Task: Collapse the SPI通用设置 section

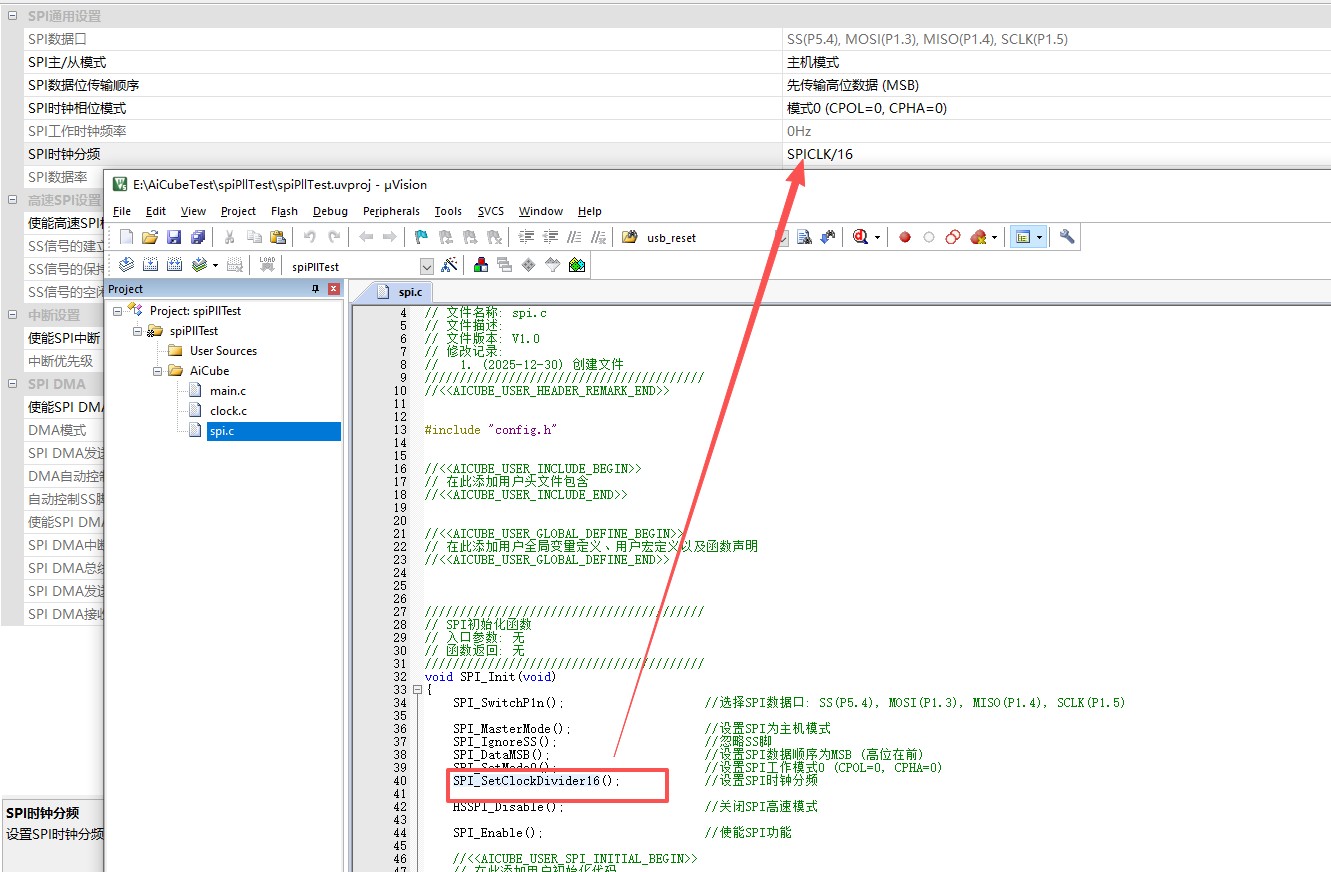Action: coord(11,16)
